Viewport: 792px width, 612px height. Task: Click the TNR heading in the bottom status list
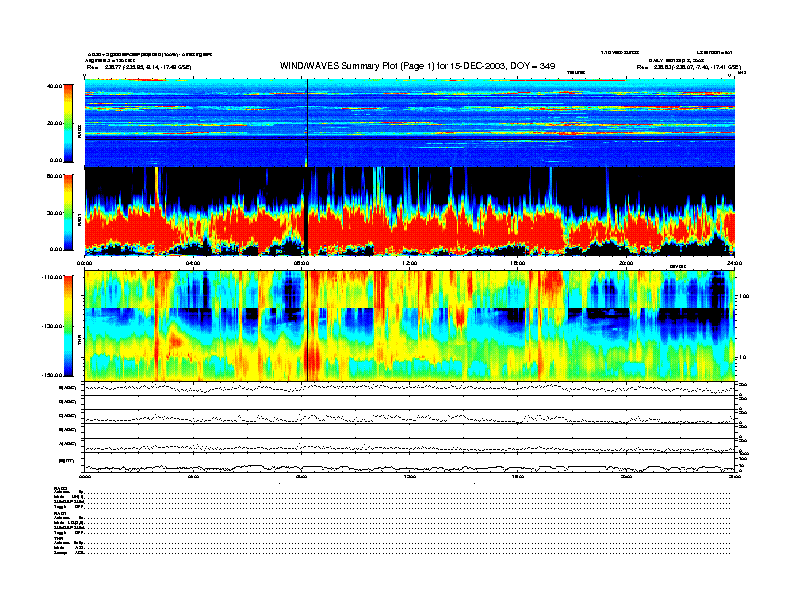pyautogui.click(x=58, y=539)
